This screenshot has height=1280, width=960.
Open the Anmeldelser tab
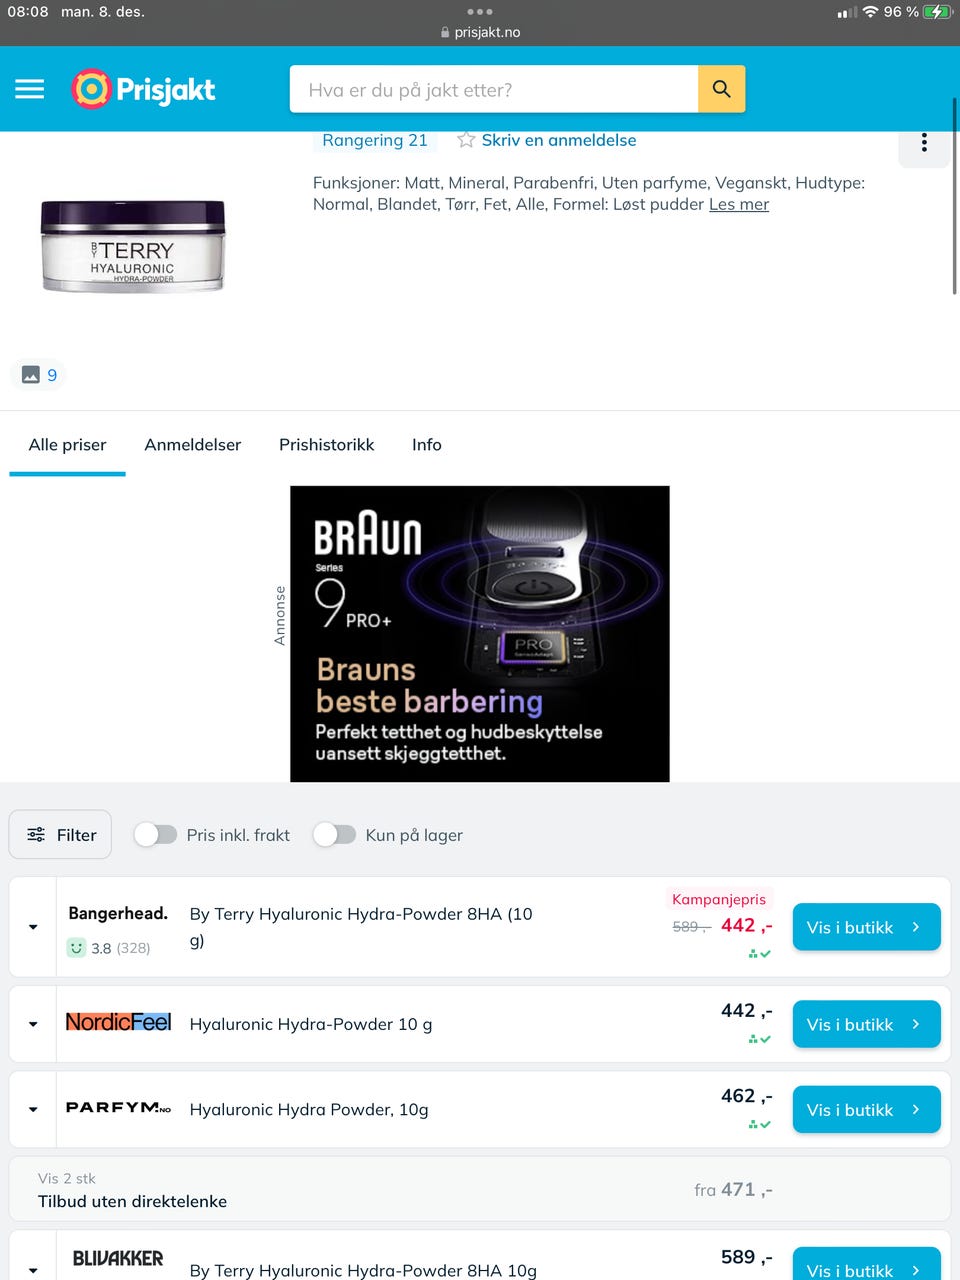tap(192, 445)
